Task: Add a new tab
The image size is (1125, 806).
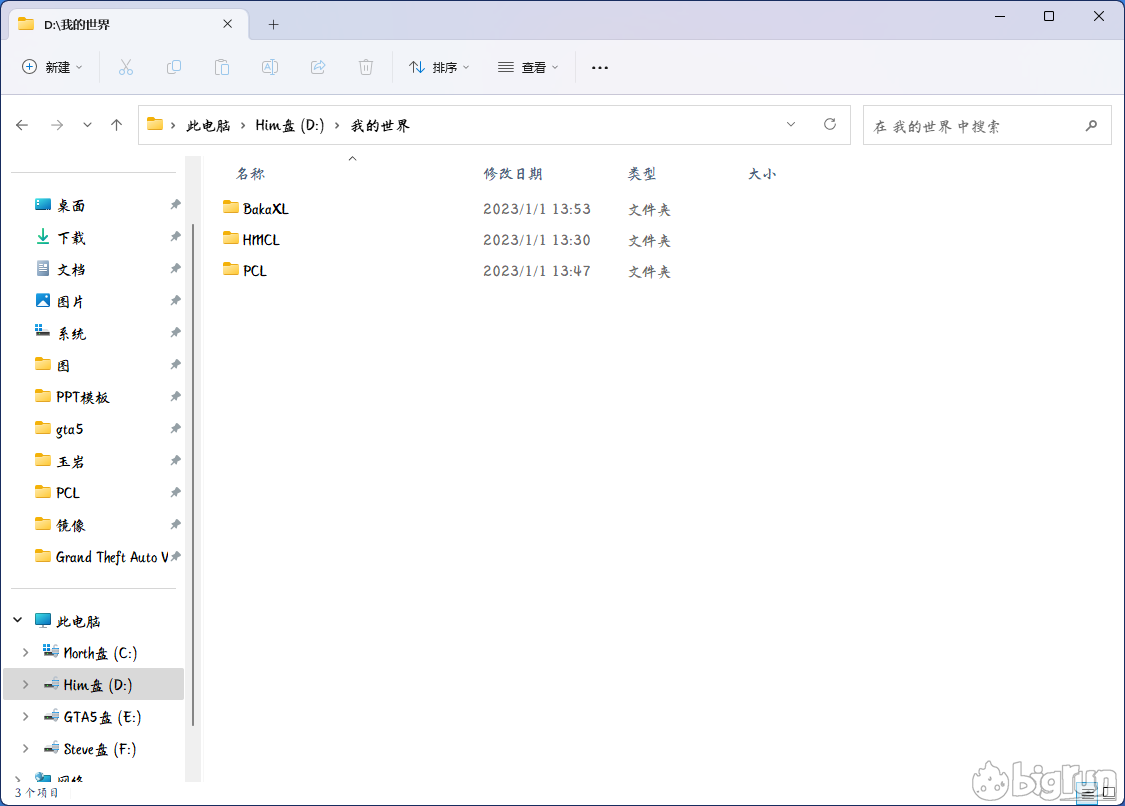Action: [x=273, y=24]
